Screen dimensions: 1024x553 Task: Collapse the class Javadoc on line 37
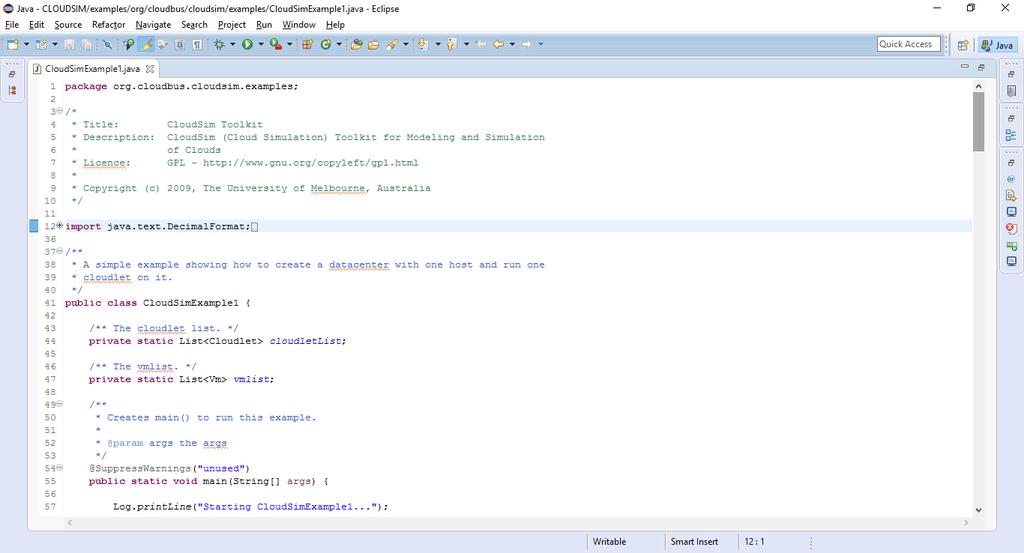(x=59, y=251)
